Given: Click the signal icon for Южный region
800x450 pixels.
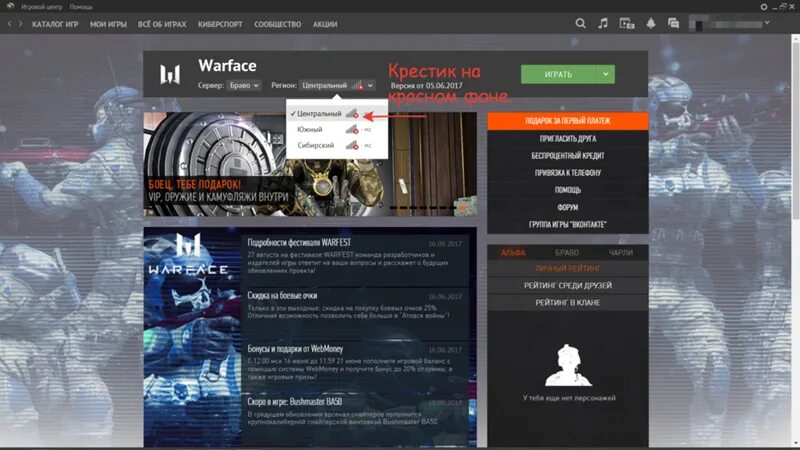Looking at the screenshot, I should (x=352, y=130).
